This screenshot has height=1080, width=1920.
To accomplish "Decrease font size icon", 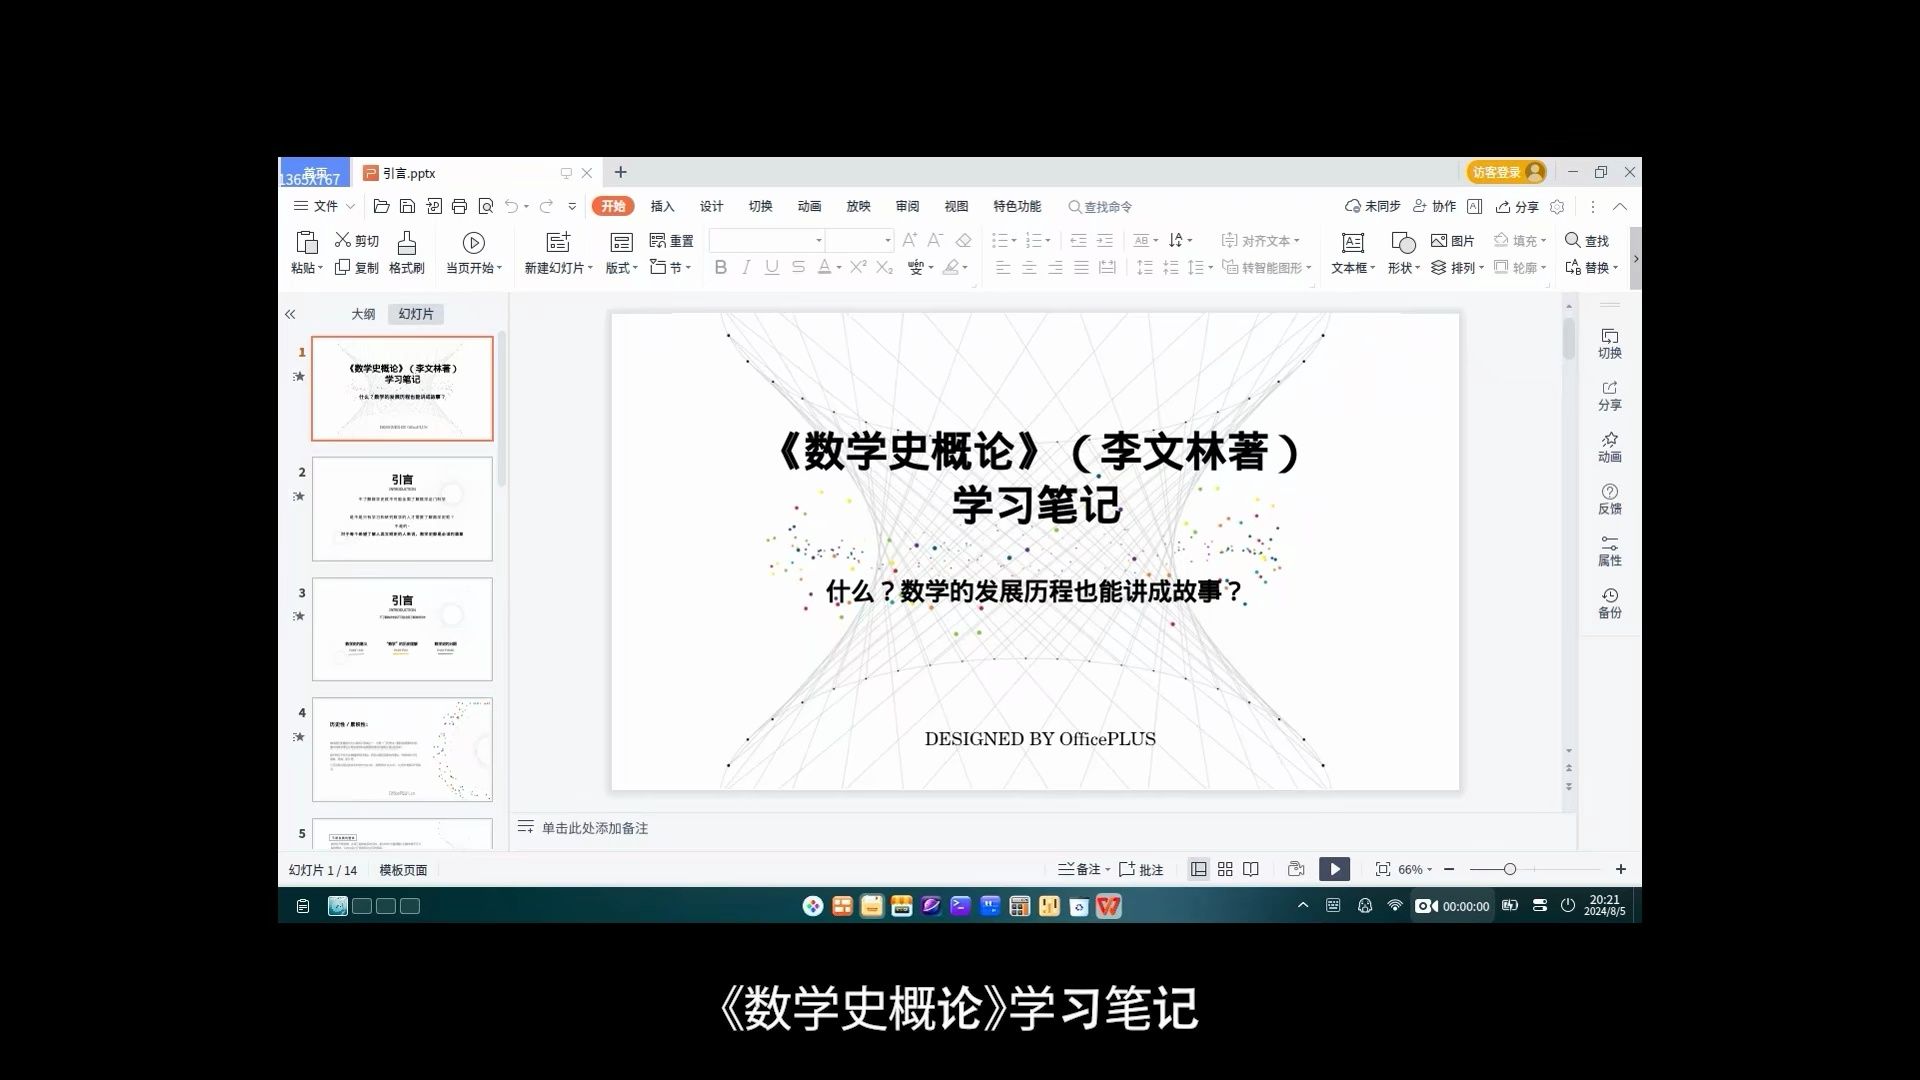I will click(935, 240).
